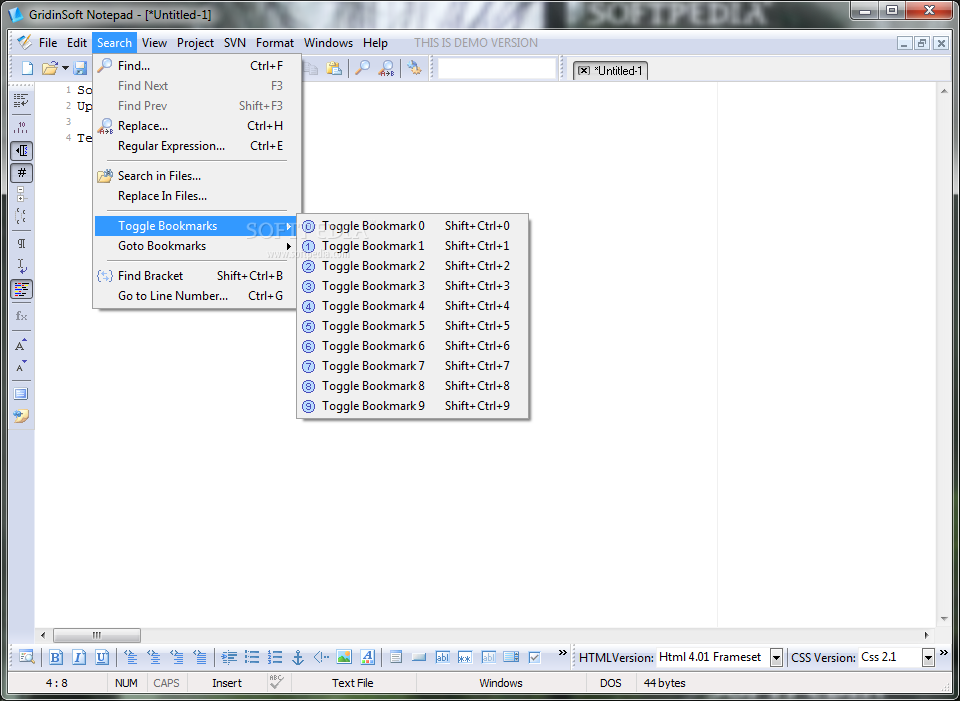Click the horizontal scrollbar thumb
960x701 pixels.
(x=97, y=635)
